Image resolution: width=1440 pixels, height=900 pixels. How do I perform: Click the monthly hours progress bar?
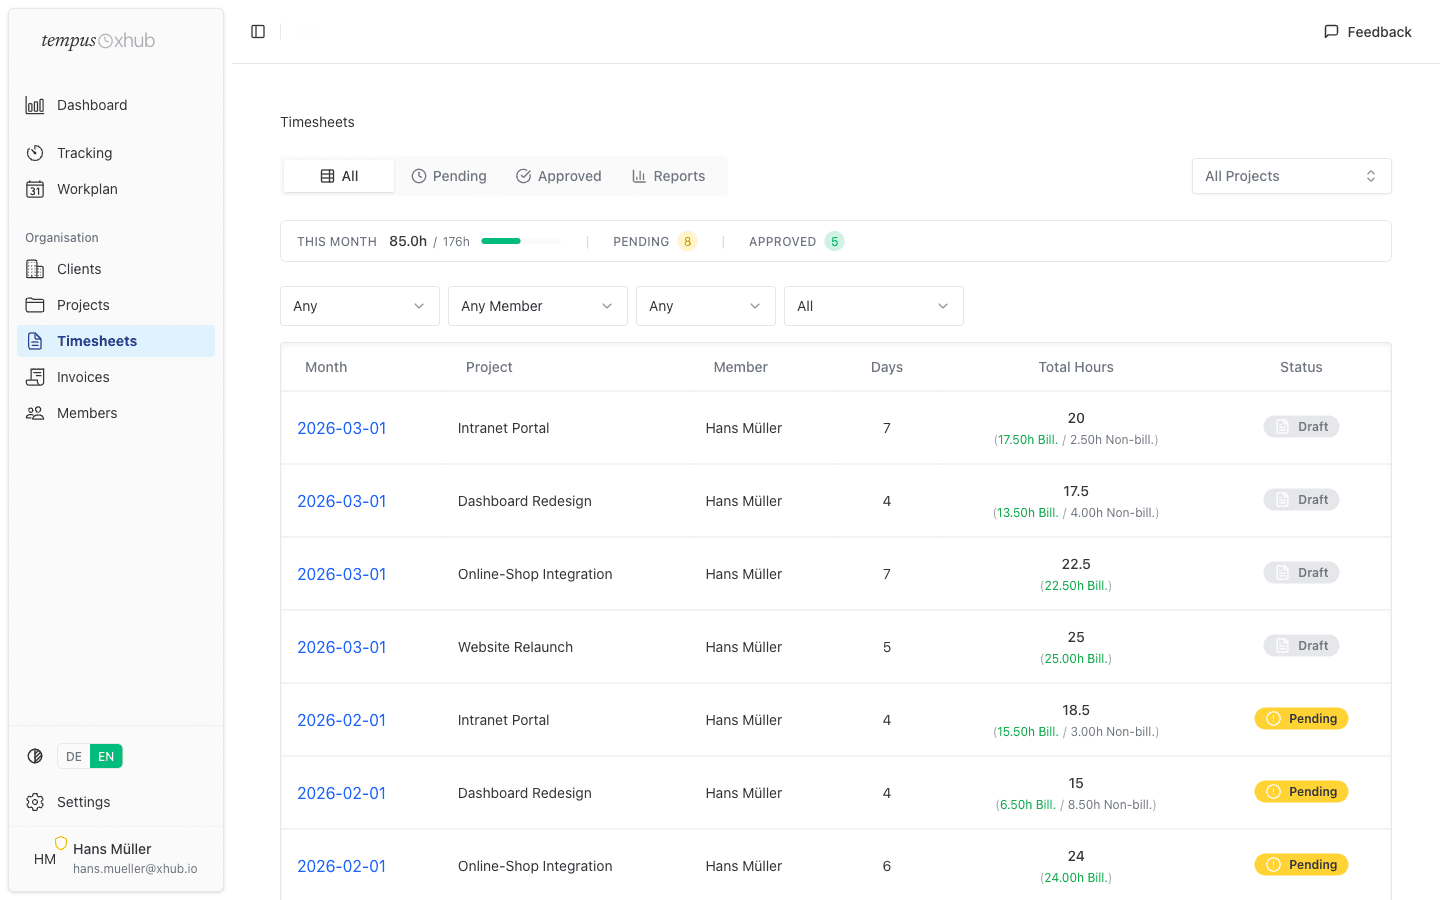click(520, 241)
